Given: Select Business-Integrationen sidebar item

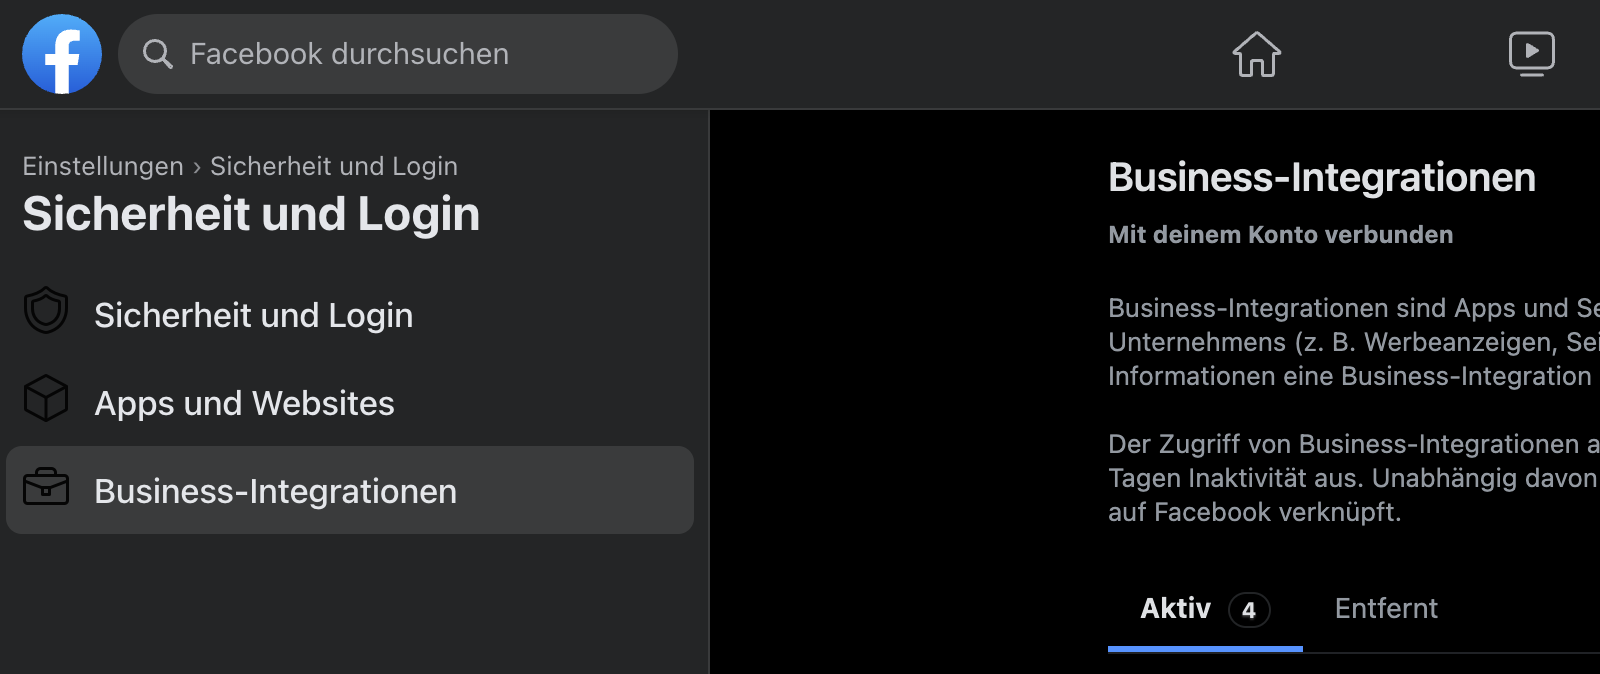Looking at the screenshot, I should [350, 490].
